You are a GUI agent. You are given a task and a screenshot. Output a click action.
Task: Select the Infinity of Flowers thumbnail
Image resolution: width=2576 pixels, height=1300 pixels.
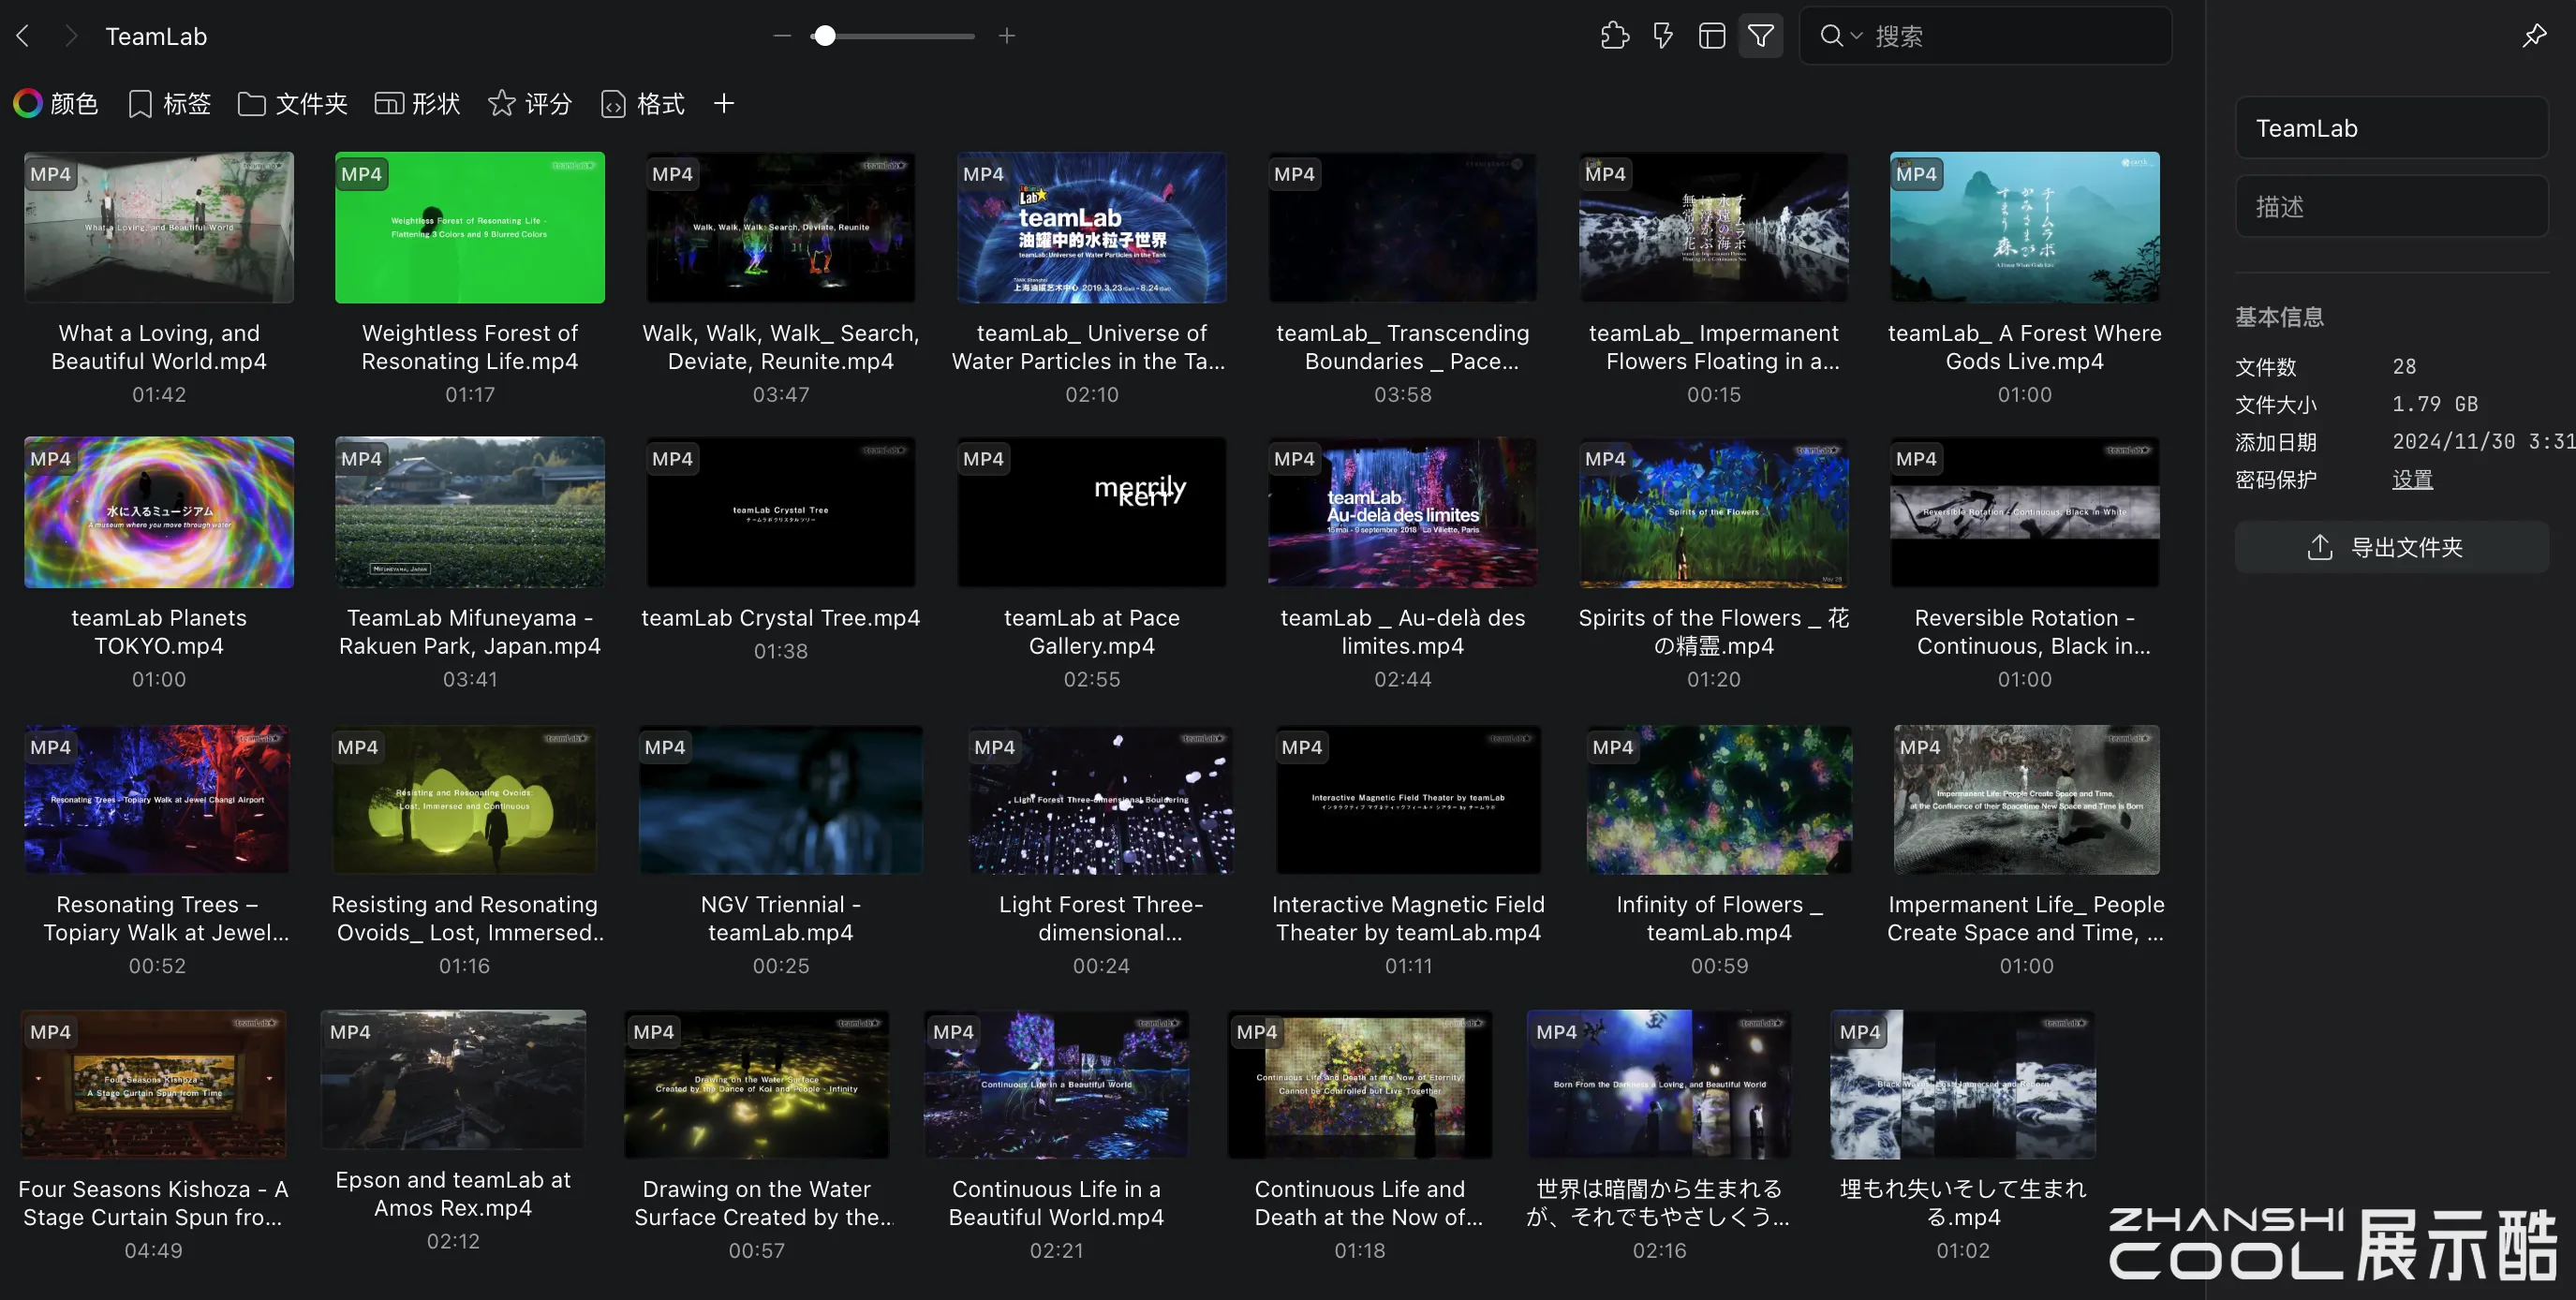[1719, 800]
